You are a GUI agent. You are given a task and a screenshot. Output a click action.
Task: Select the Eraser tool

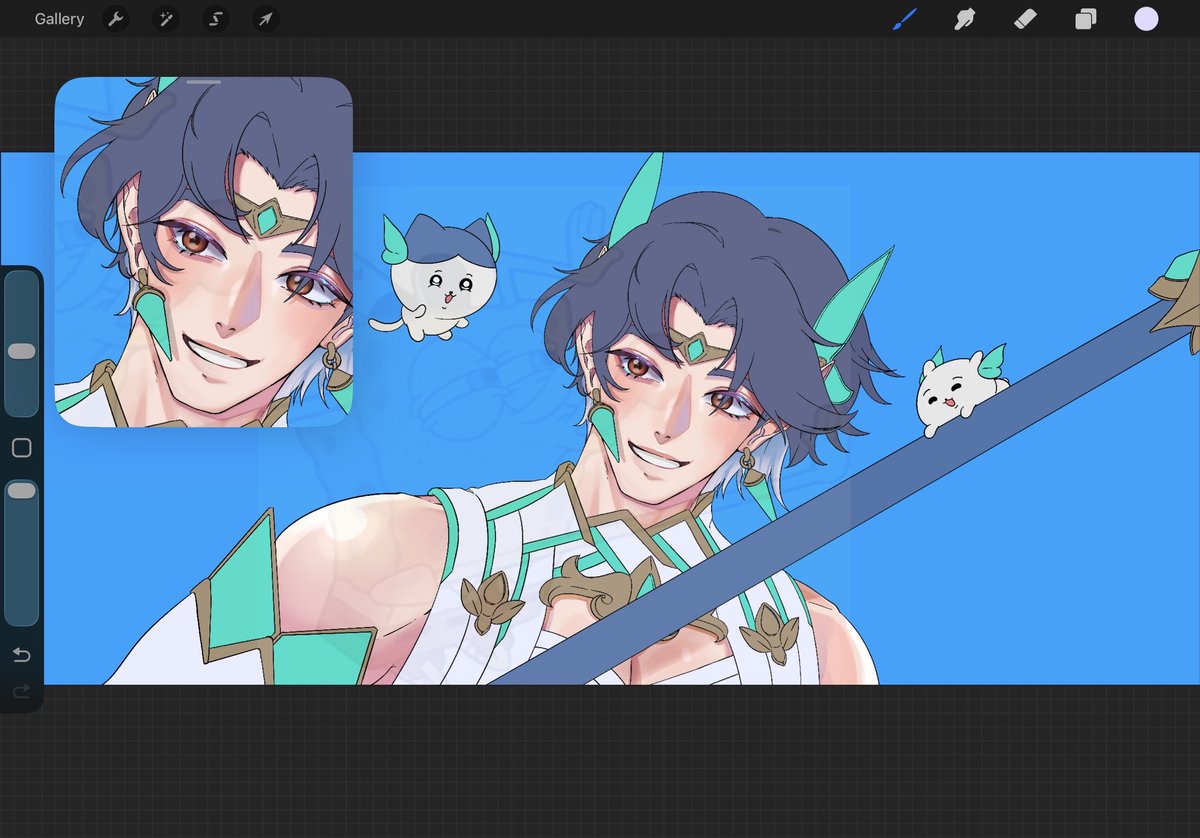[1025, 19]
